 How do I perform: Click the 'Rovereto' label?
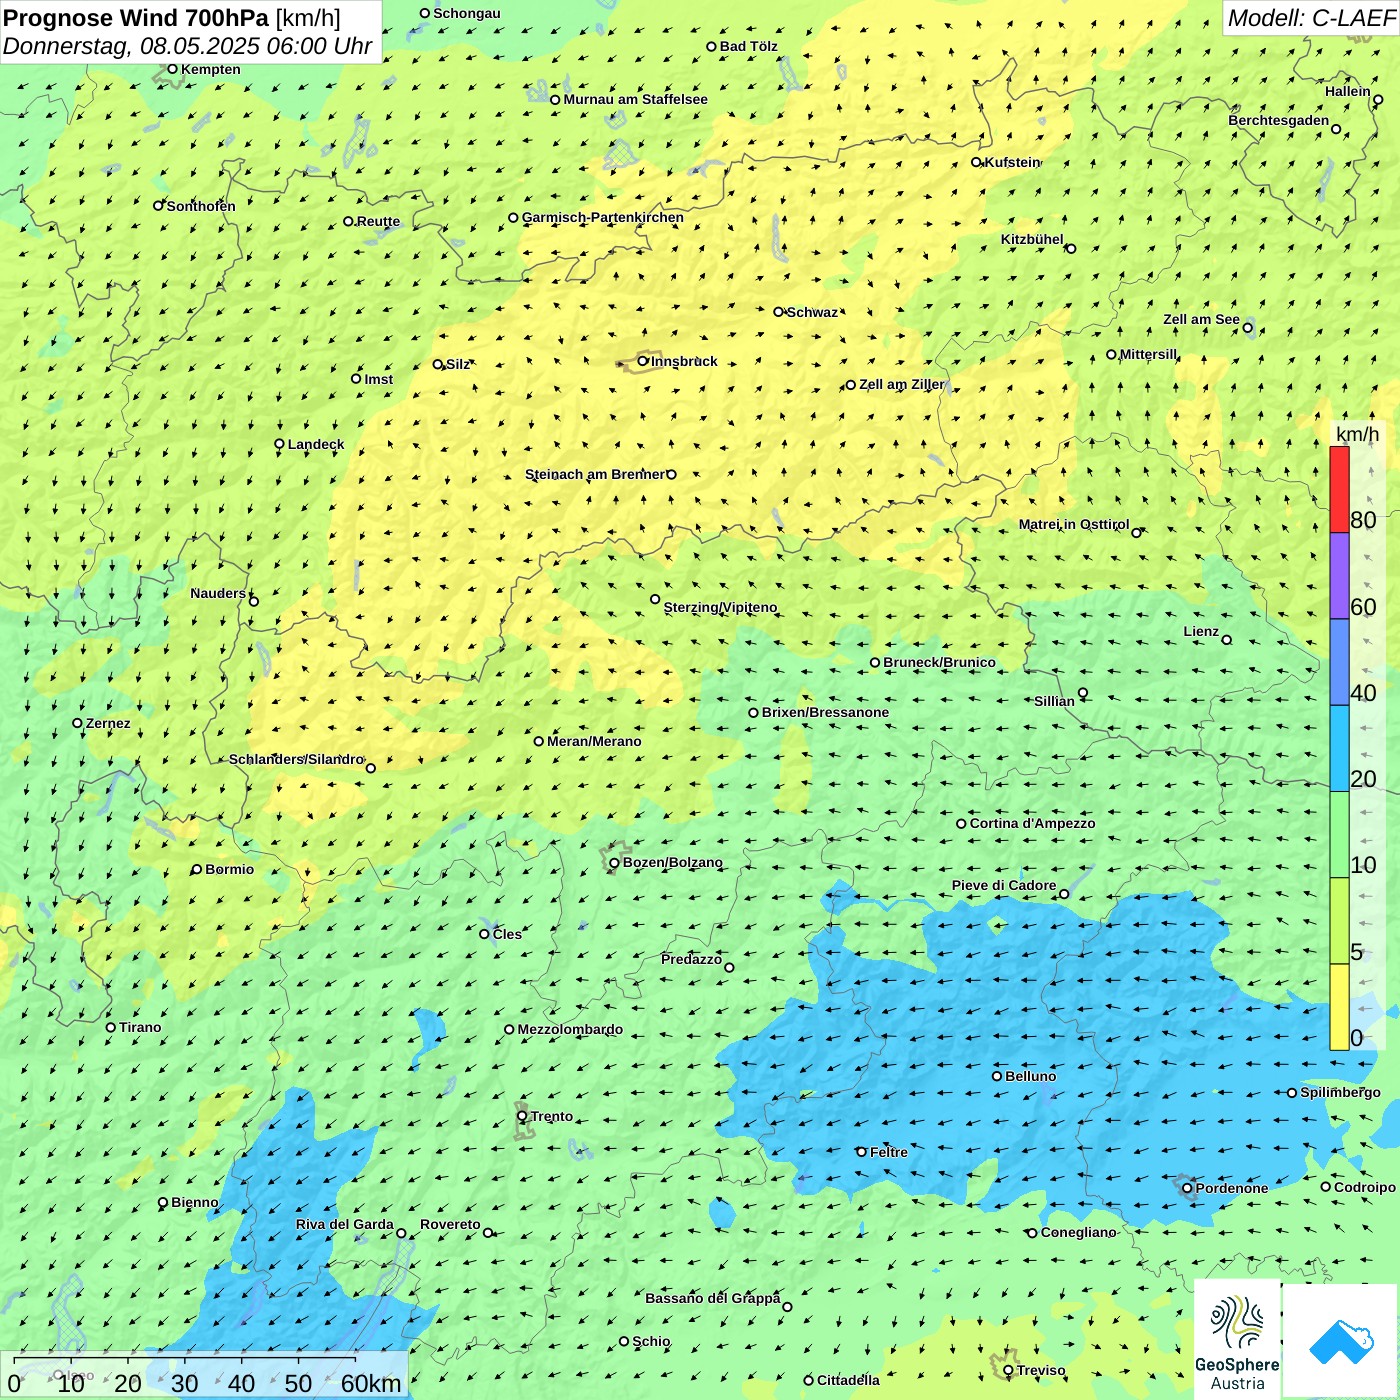tap(450, 1224)
